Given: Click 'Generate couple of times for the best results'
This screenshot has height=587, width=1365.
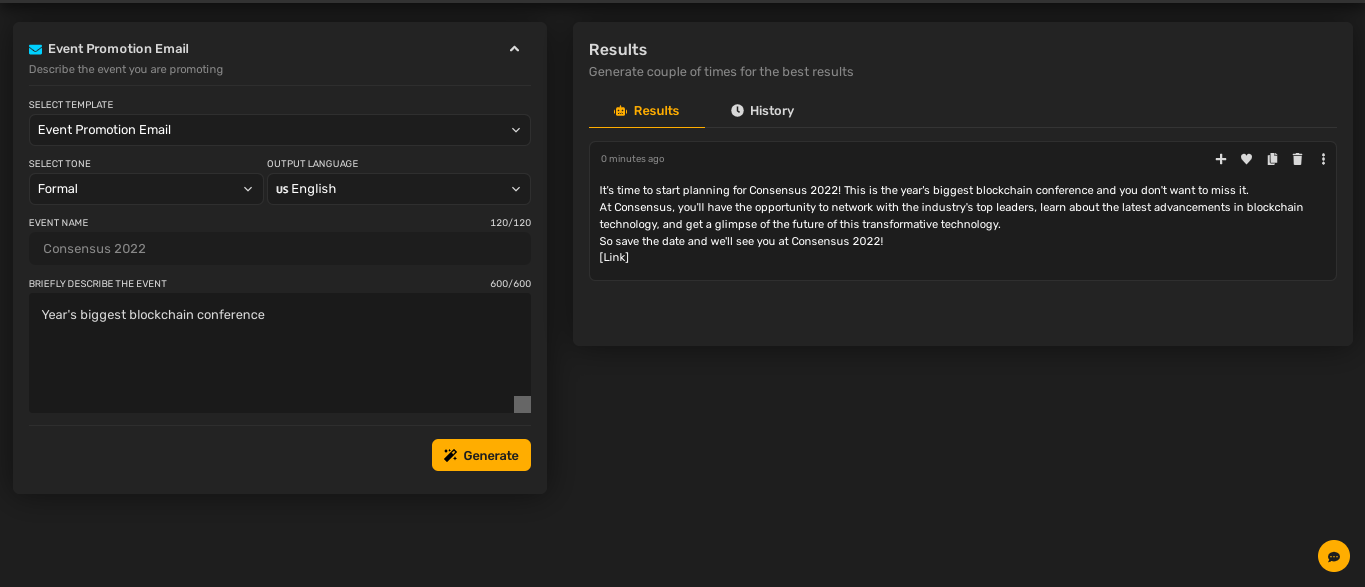Looking at the screenshot, I should coord(721,72).
